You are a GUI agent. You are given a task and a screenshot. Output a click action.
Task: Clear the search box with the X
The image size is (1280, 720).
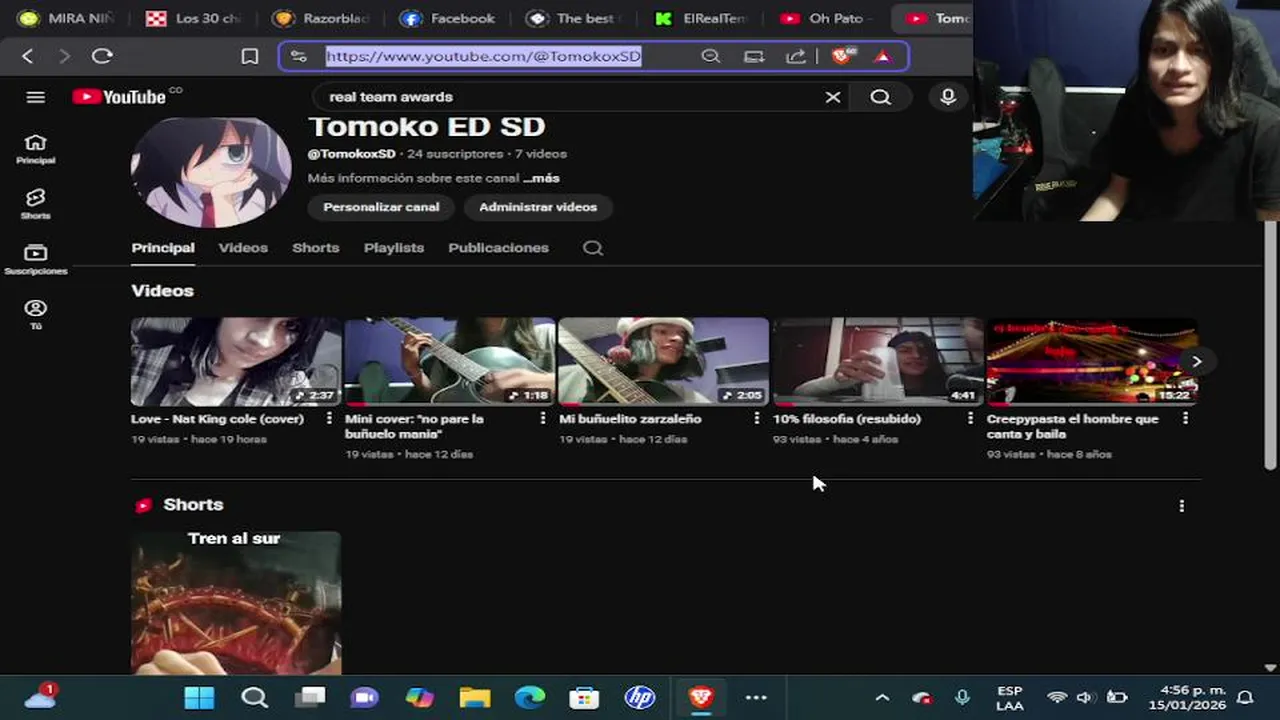[x=833, y=97]
